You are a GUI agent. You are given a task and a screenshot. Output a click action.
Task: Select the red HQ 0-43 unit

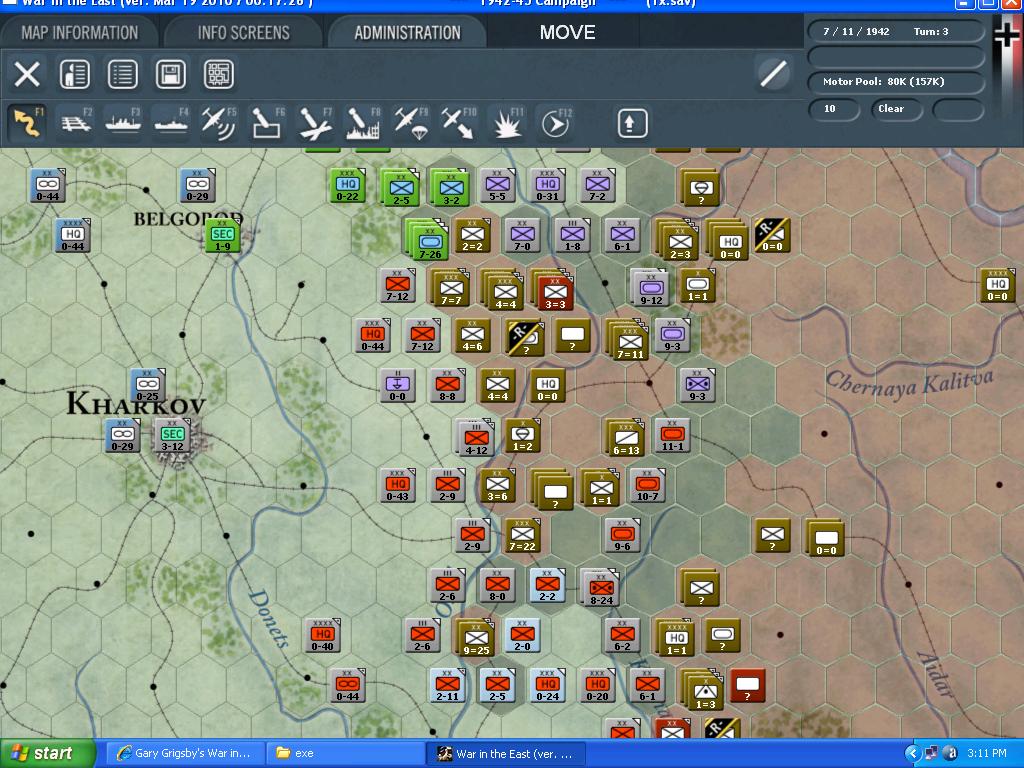tap(397, 485)
